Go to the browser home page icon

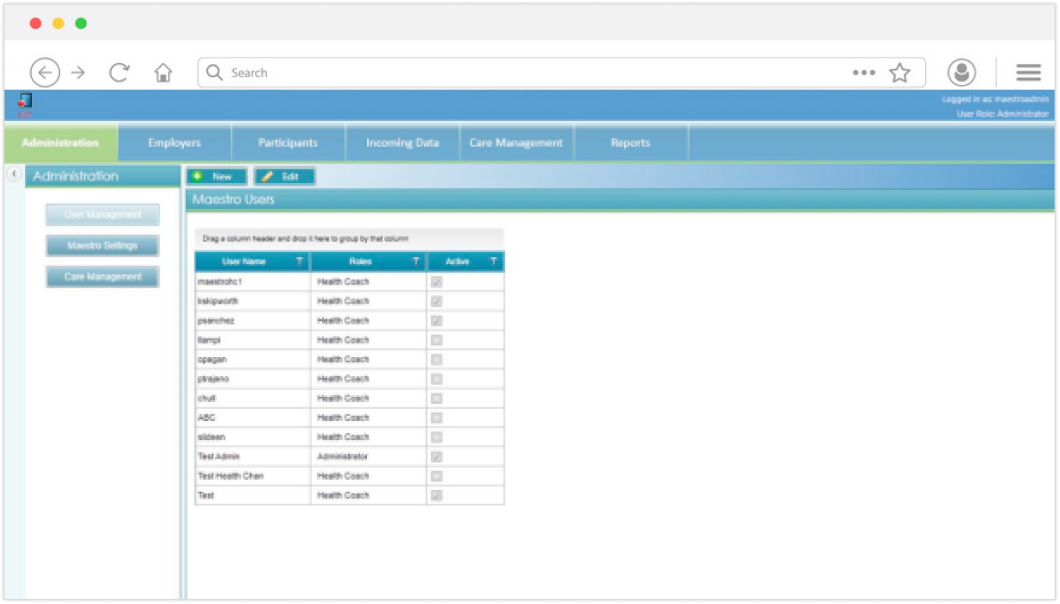pyautogui.click(x=163, y=72)
